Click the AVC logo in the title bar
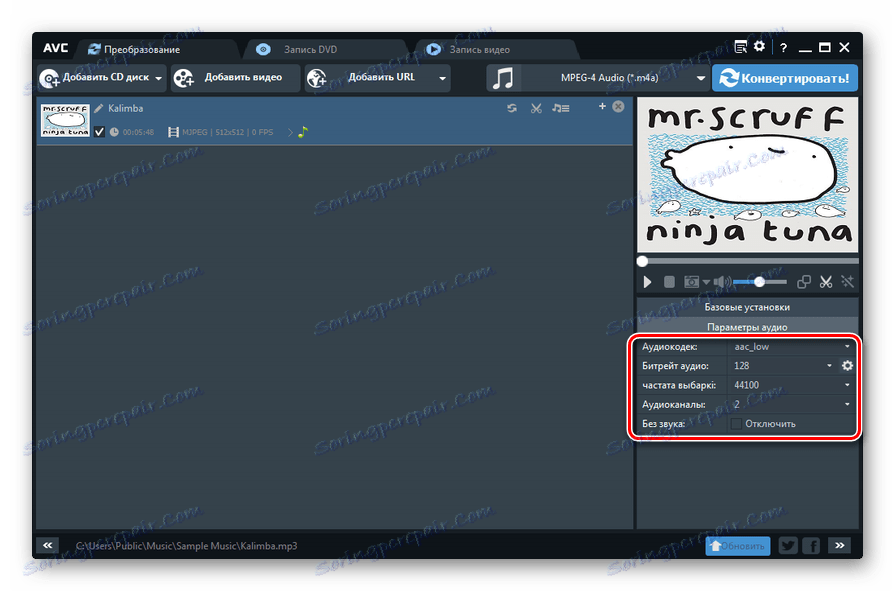 pyautogui.click(x=55, y=48)
